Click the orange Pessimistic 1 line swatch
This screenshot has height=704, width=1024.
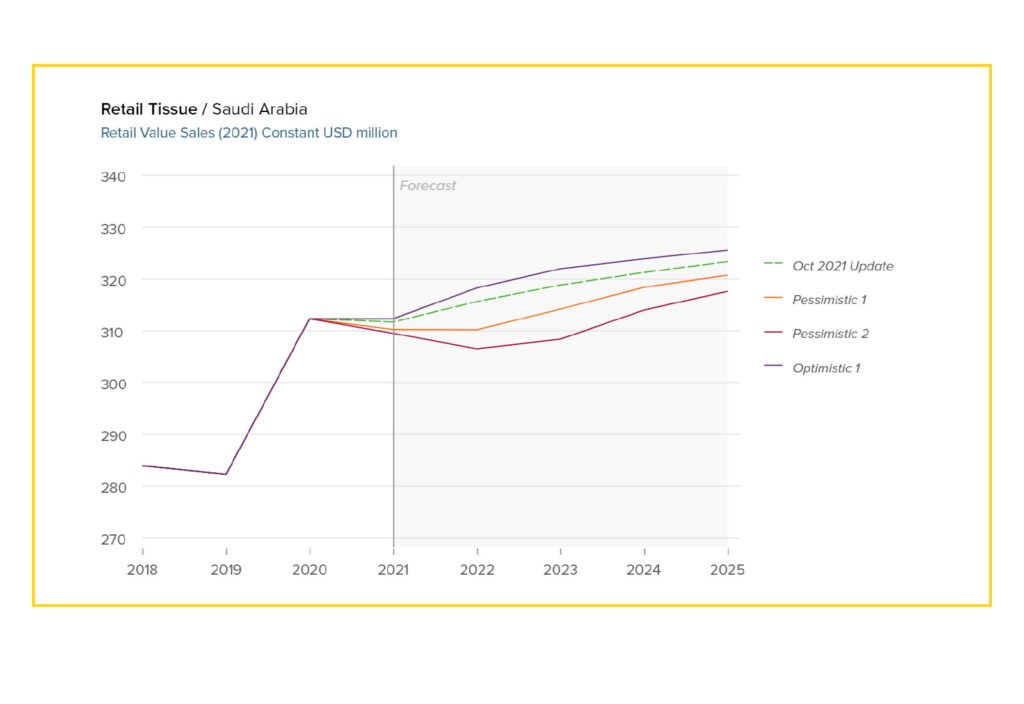(x=773, y=298)
